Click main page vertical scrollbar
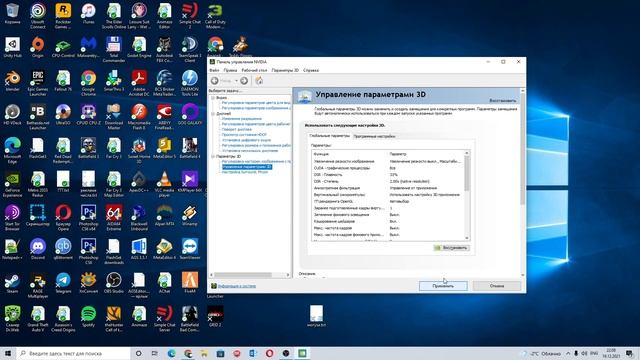This screenshot has width=640, height=360. coord(522,149)
